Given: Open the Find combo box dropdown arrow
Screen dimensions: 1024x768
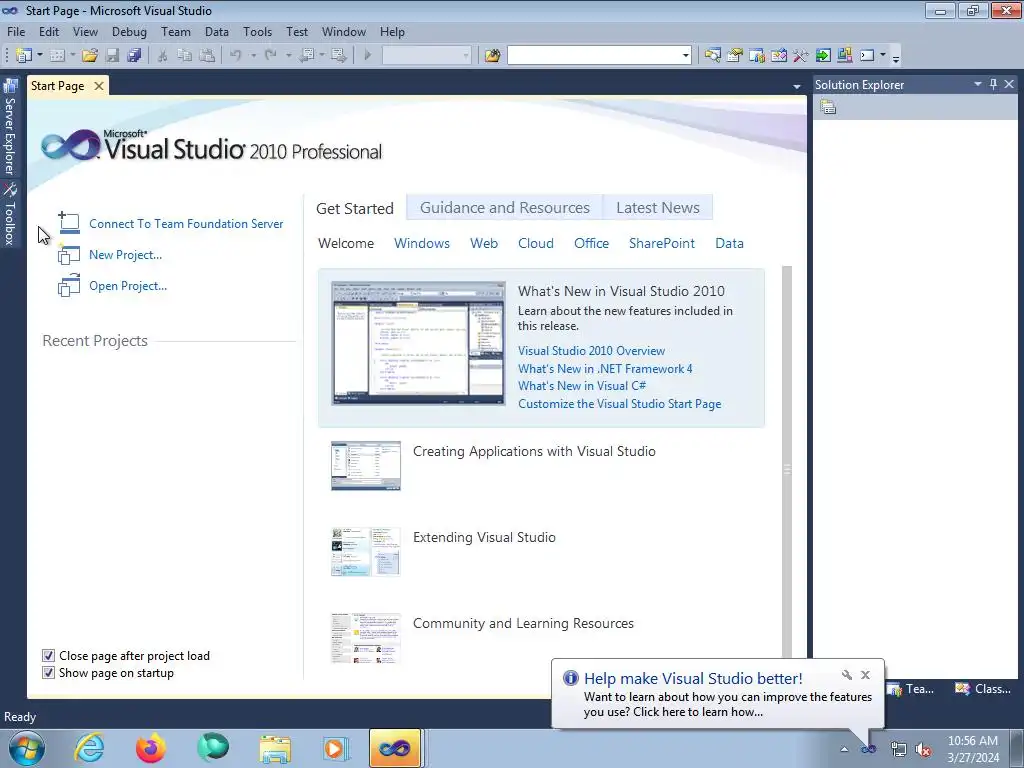Looking at the screenshot, I should [685, 56].
